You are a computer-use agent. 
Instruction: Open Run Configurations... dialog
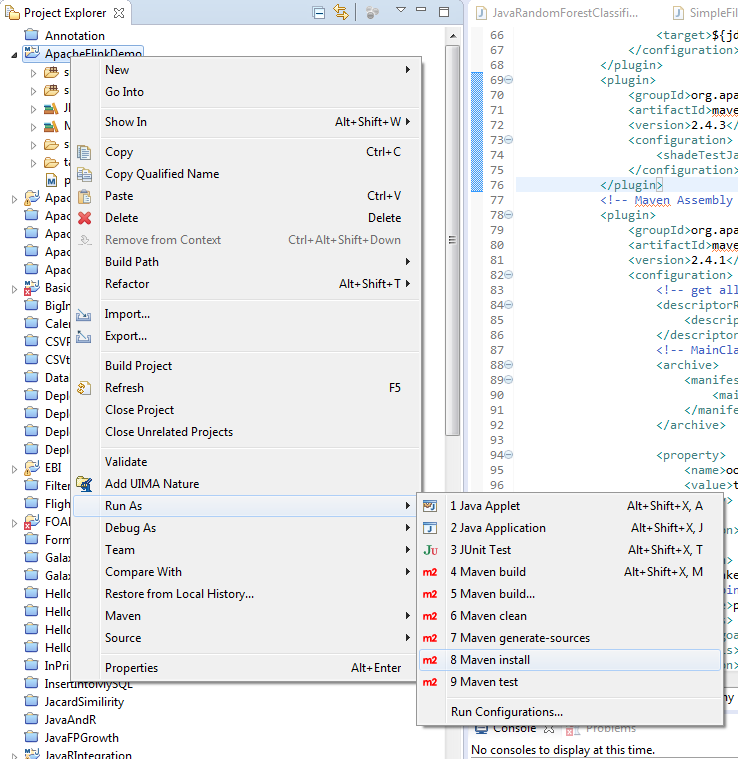point(506,712)
